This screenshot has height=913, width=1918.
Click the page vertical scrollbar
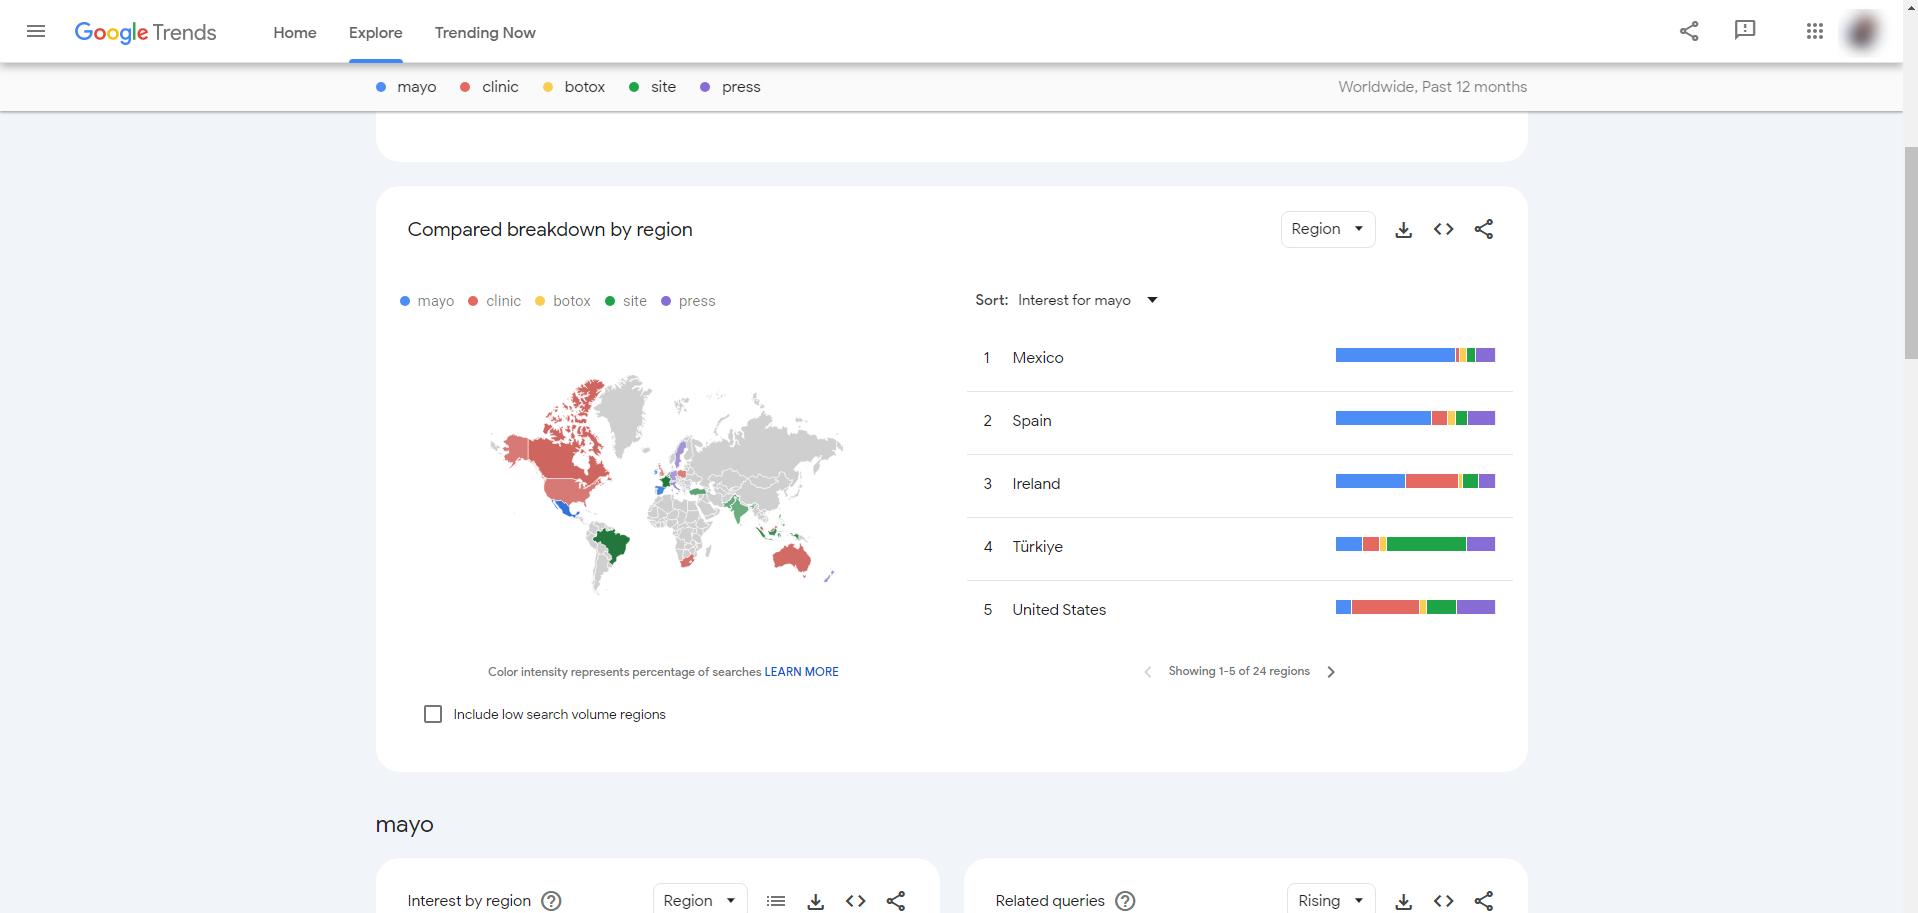[x=1911, y=253]
